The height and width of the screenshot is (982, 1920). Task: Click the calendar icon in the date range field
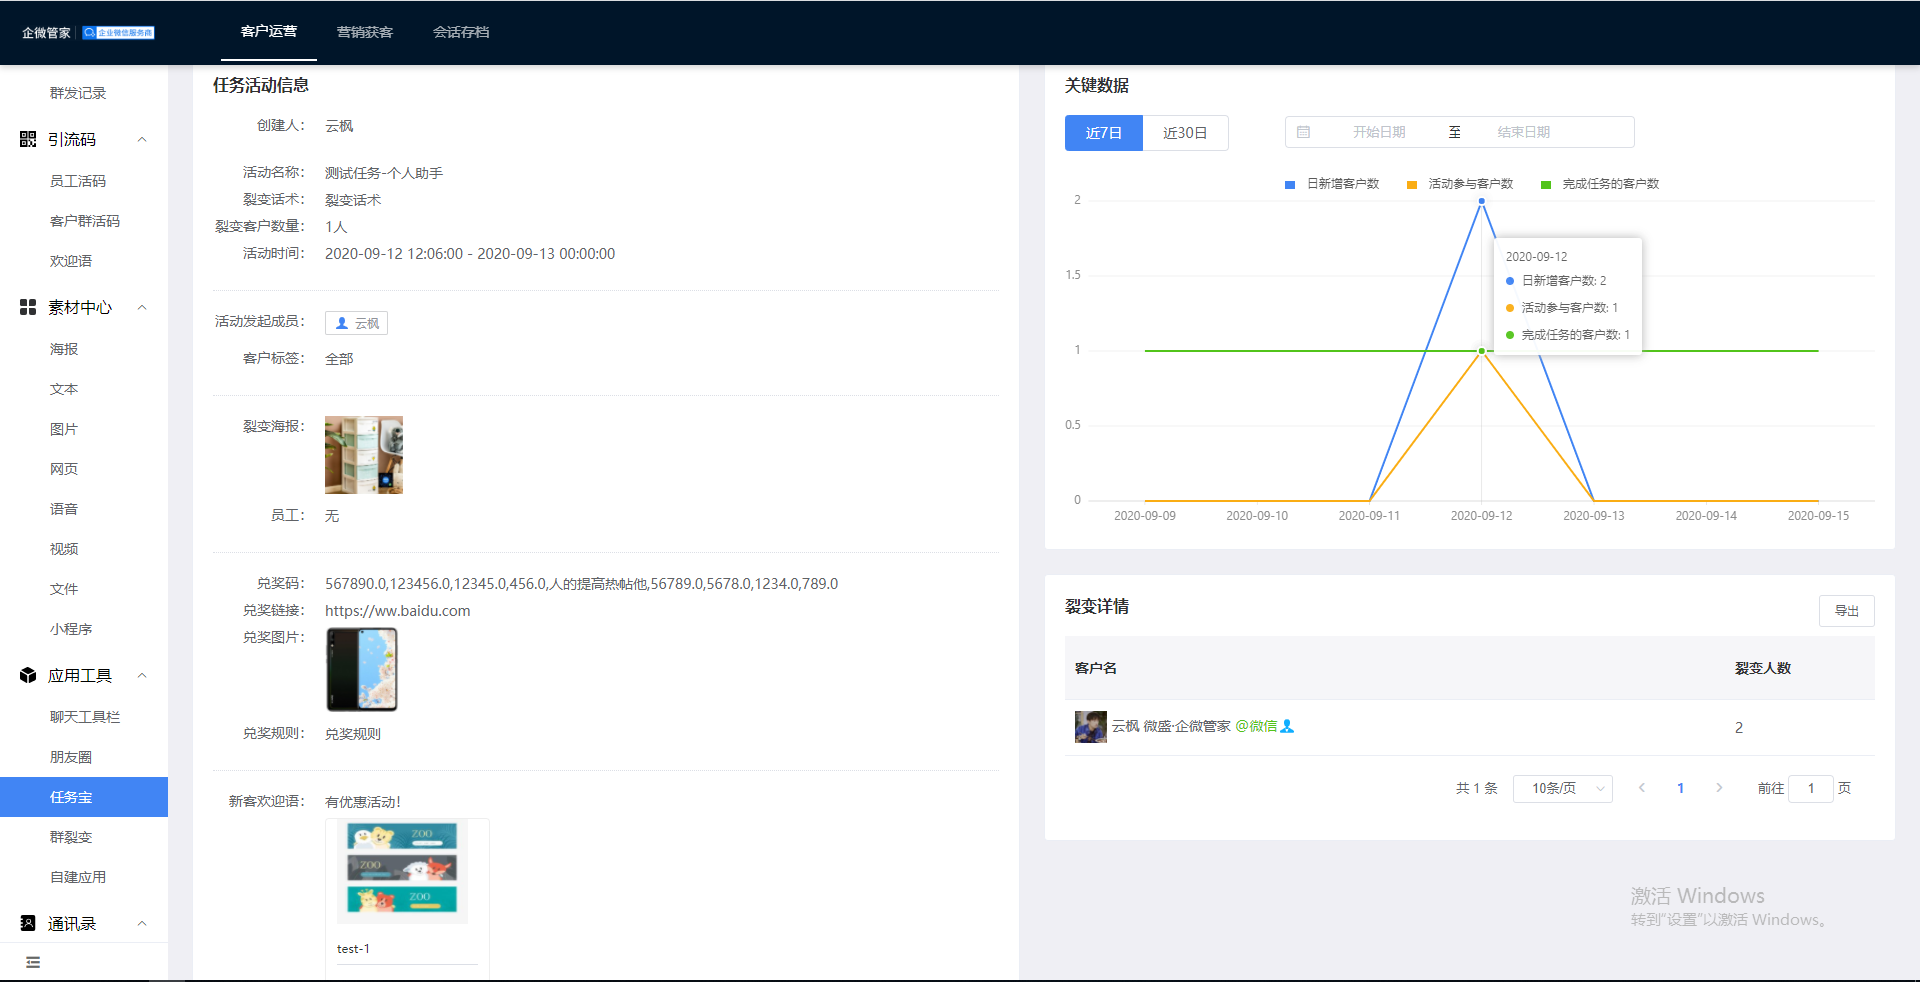point(1303,132)
